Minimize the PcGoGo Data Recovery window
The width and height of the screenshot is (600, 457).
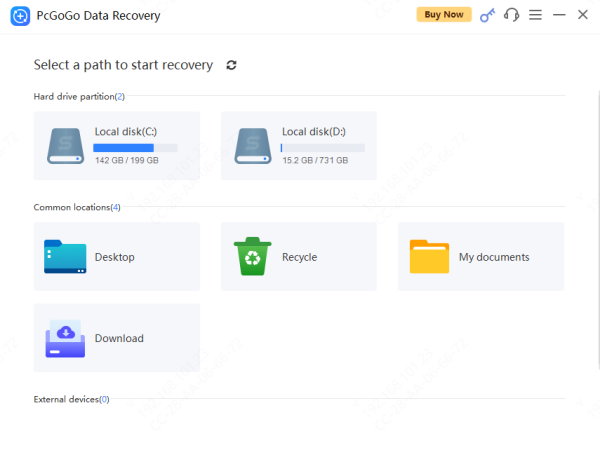(x=559, y=15)
